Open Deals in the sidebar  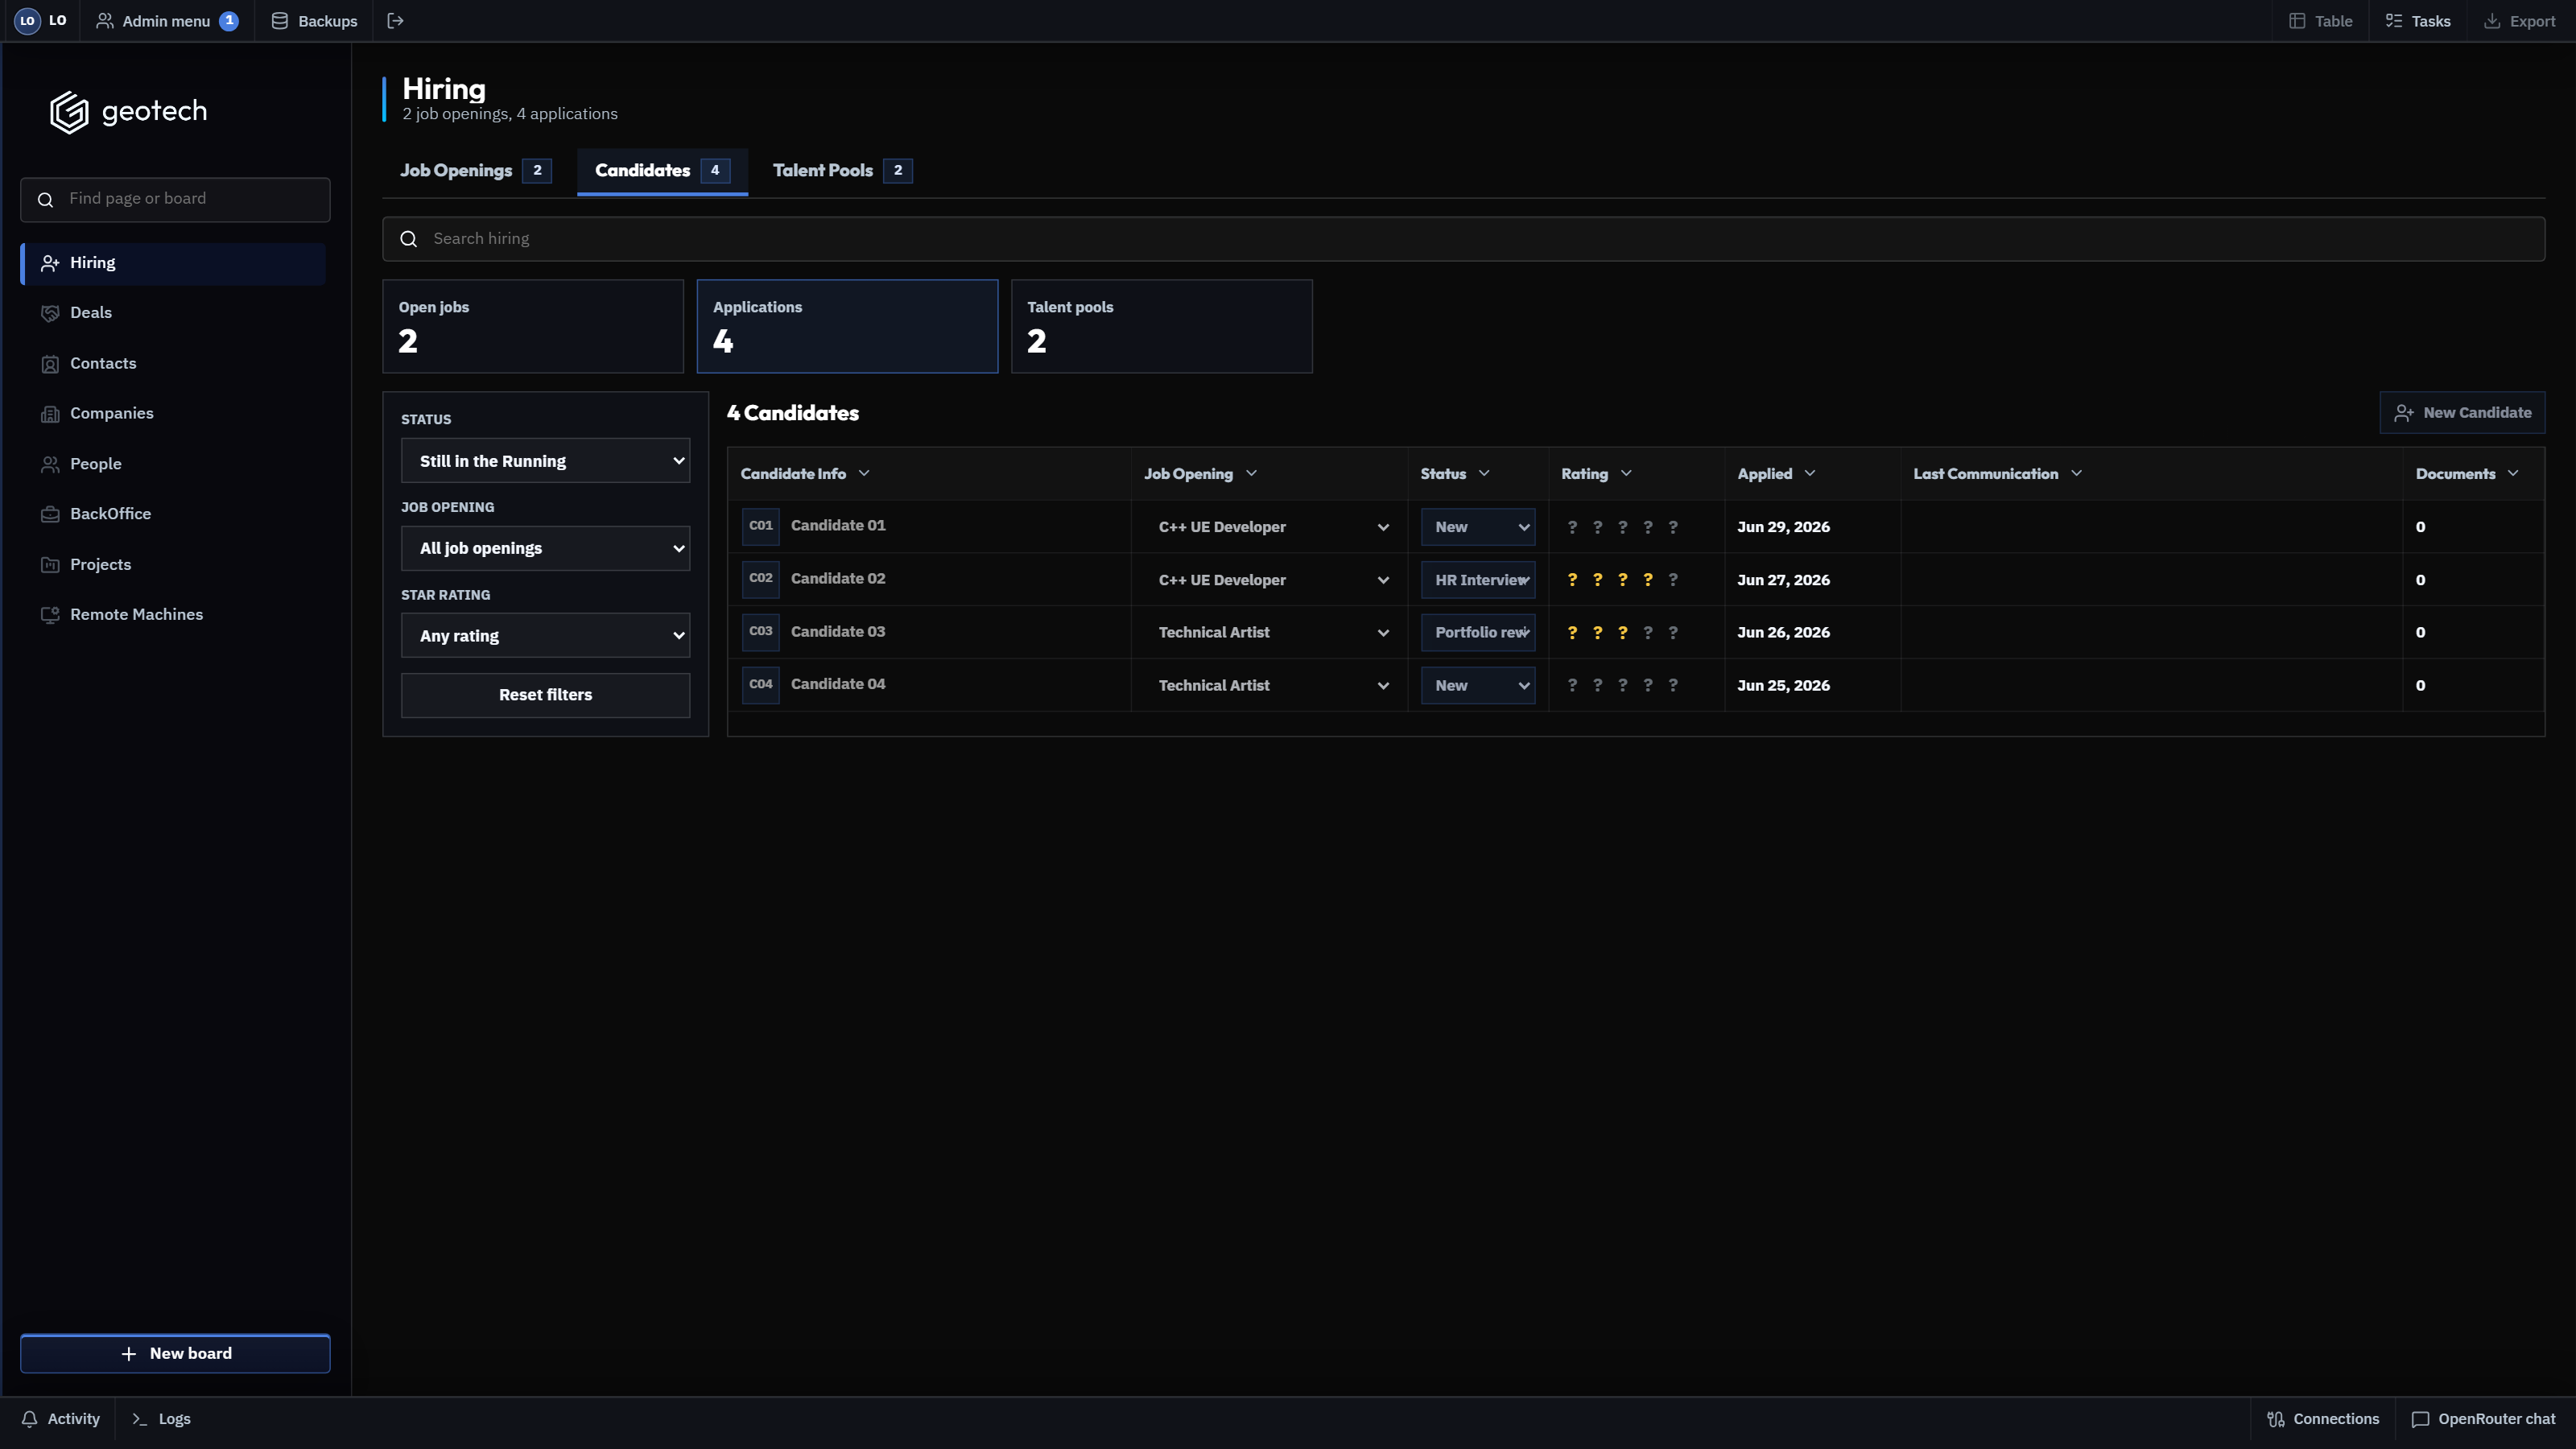point(173,313)
